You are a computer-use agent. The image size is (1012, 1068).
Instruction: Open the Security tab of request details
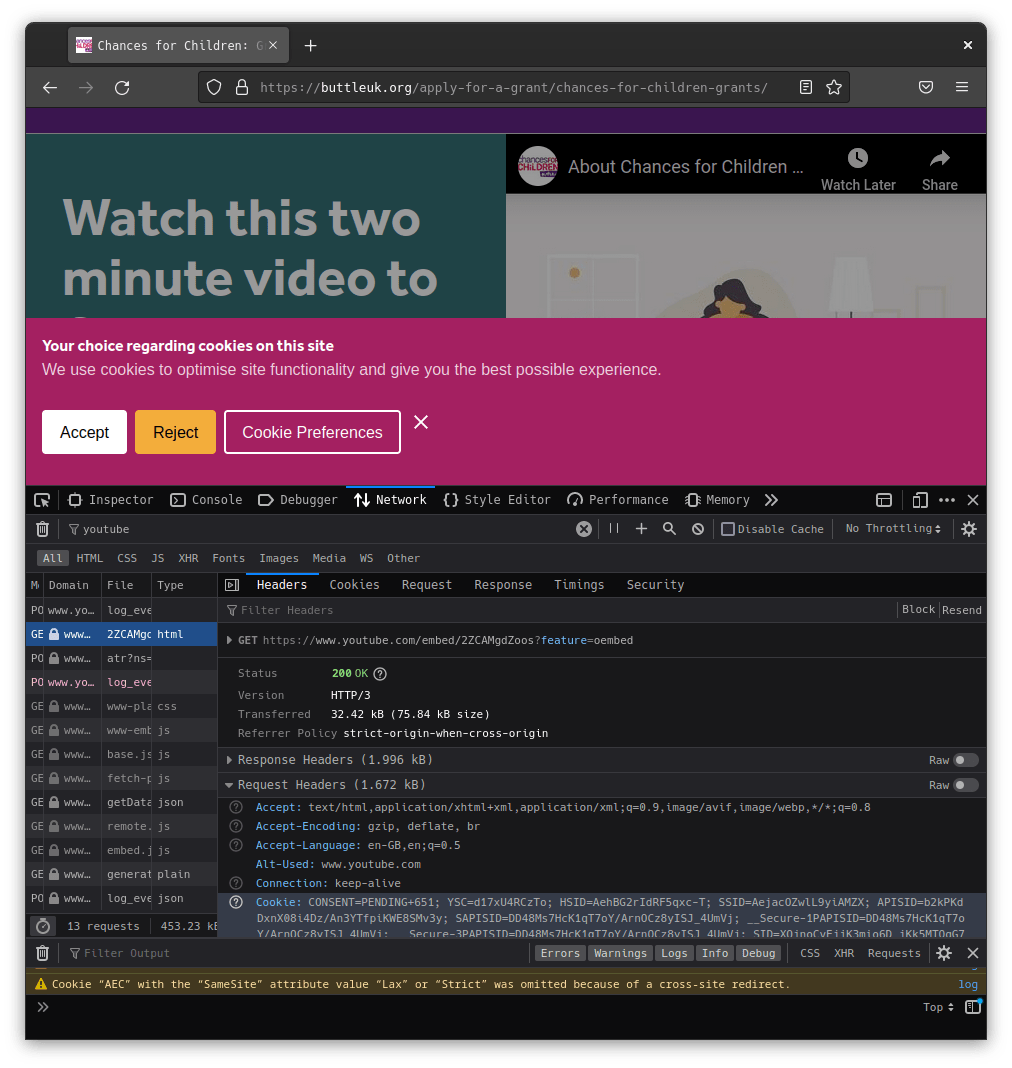(x=655, y=585)
